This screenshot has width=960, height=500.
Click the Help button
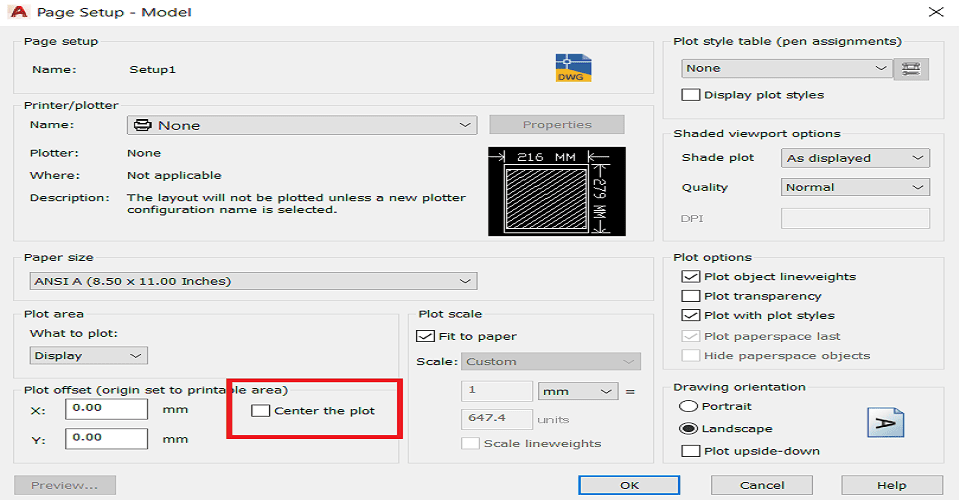(x=891, y=485)
